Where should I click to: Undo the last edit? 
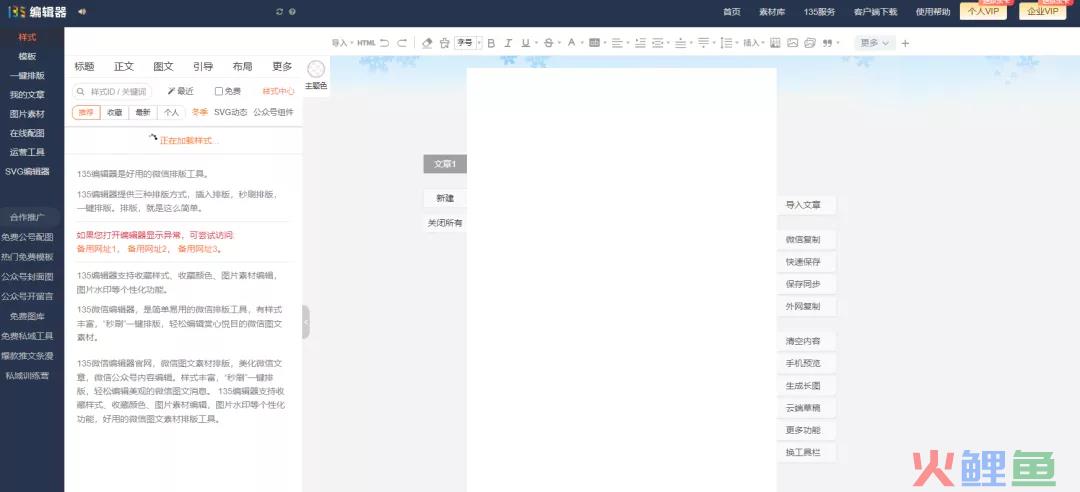click(384, 43)
